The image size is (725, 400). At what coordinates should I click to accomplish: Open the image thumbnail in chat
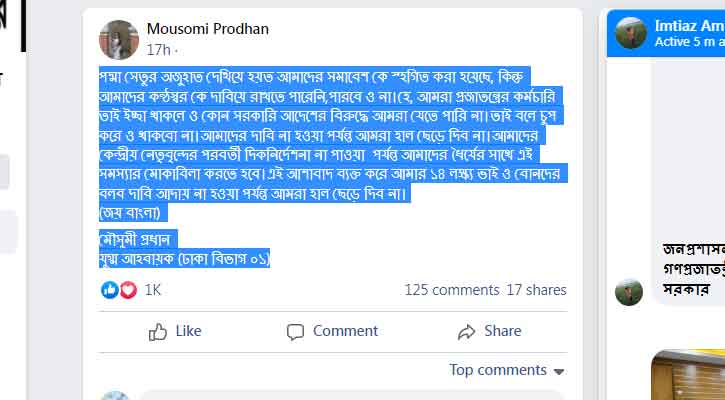pyautogui.click(x=690, y=375)
